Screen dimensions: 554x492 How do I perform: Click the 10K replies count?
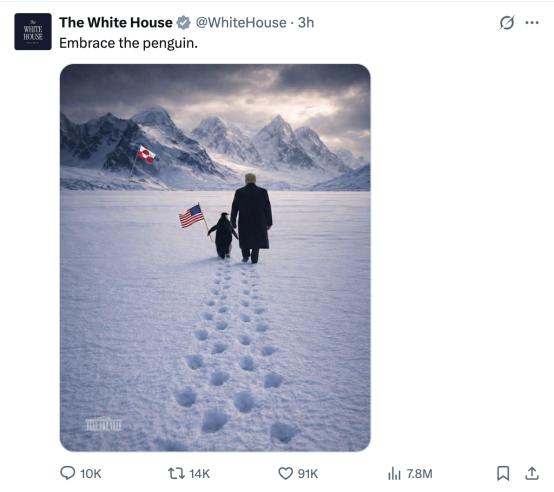pos(91,474)
